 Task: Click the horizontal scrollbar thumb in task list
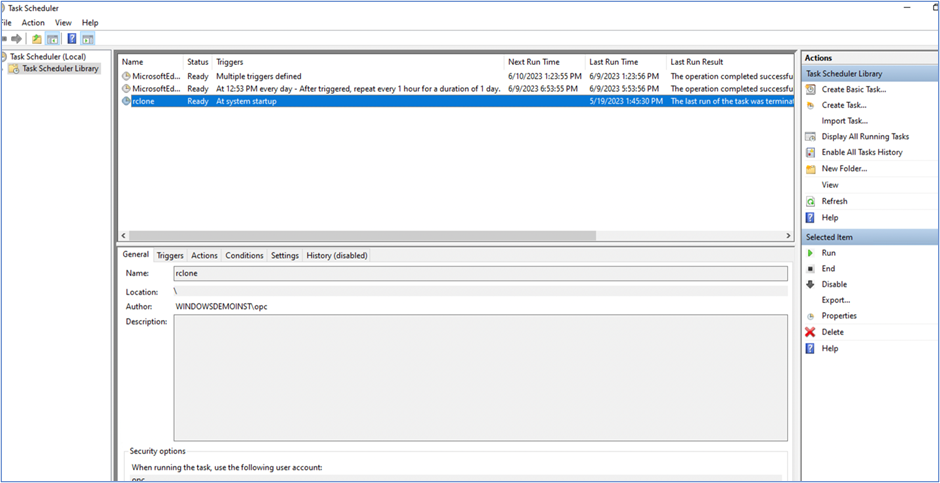362,236
